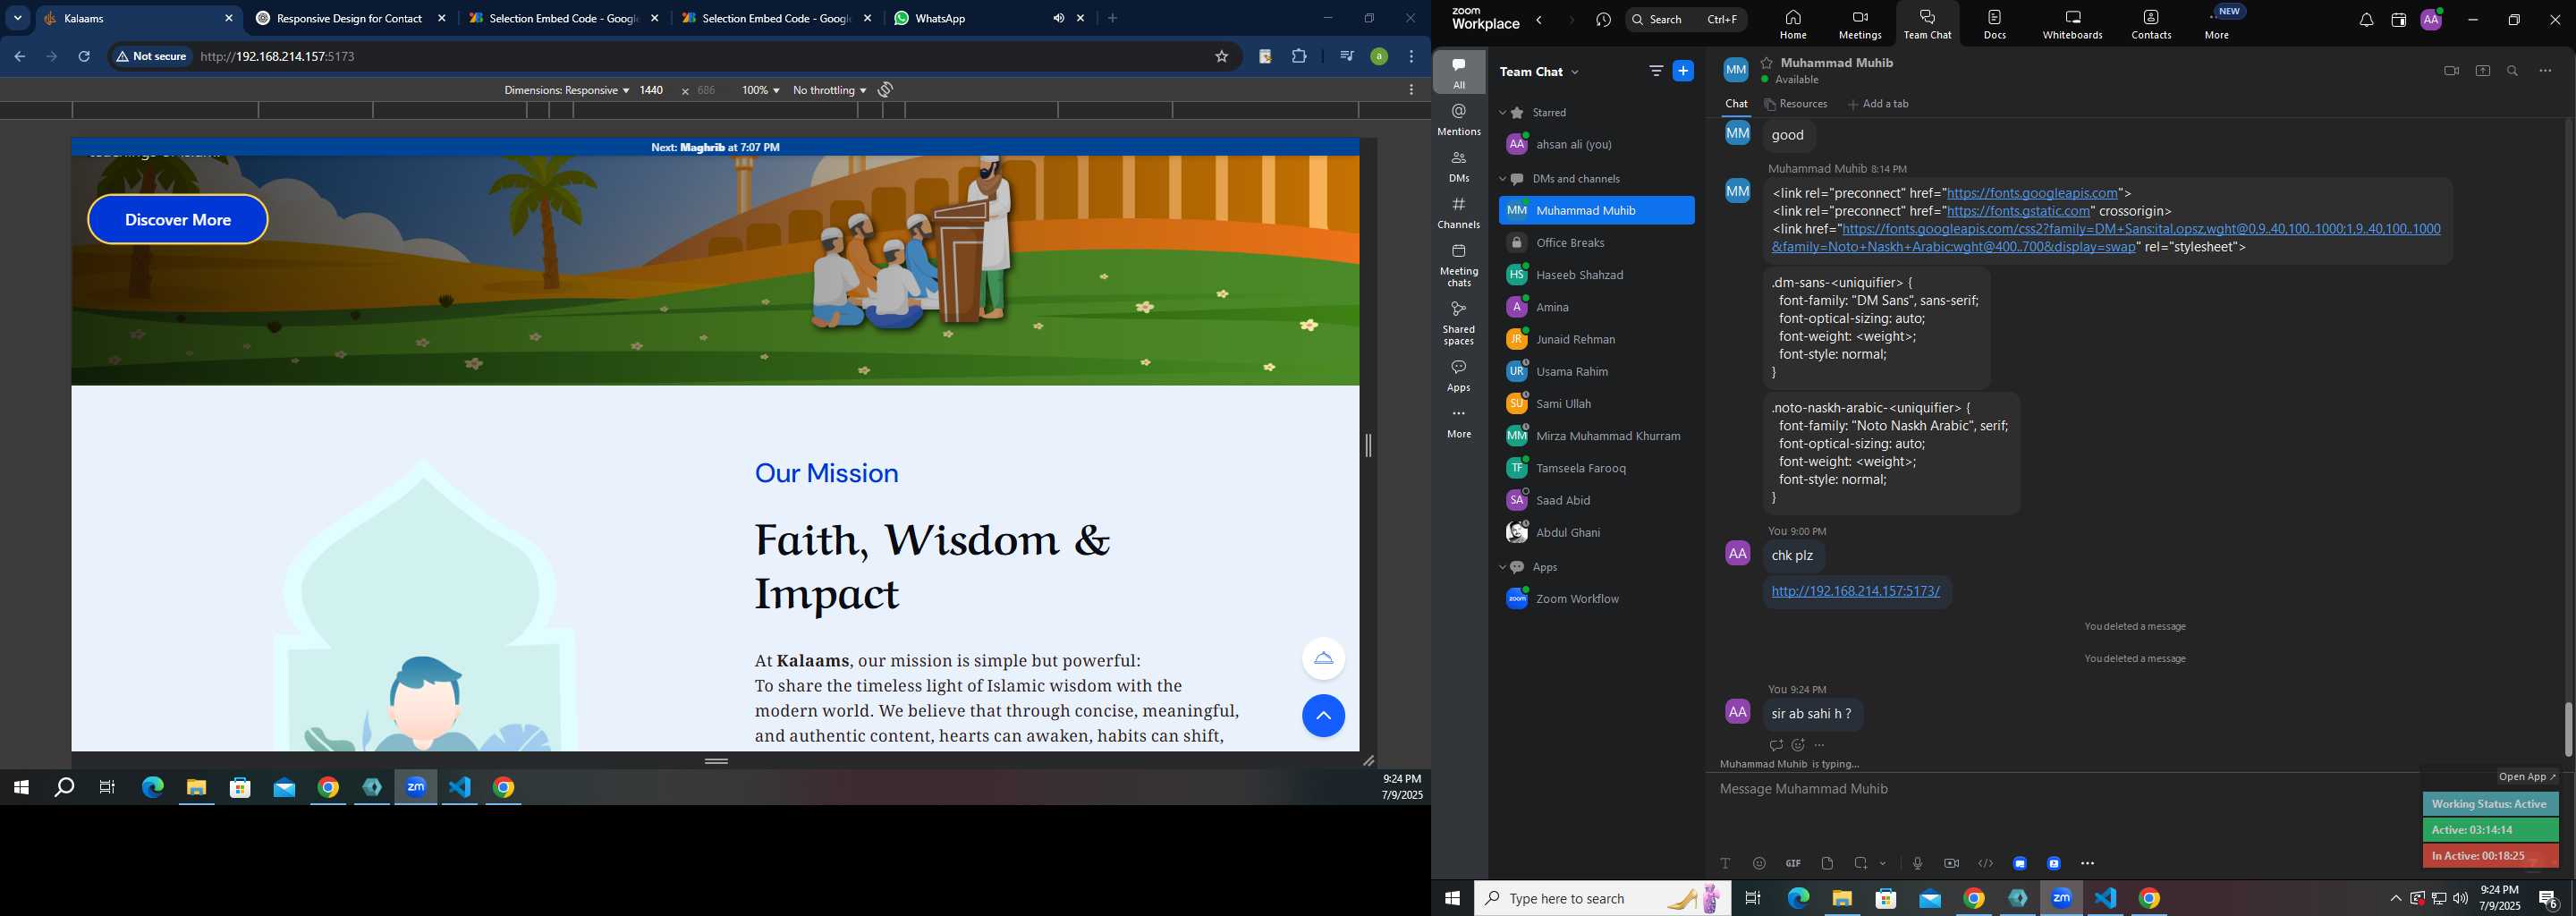Collapse the DMs and channels section

1502,179
